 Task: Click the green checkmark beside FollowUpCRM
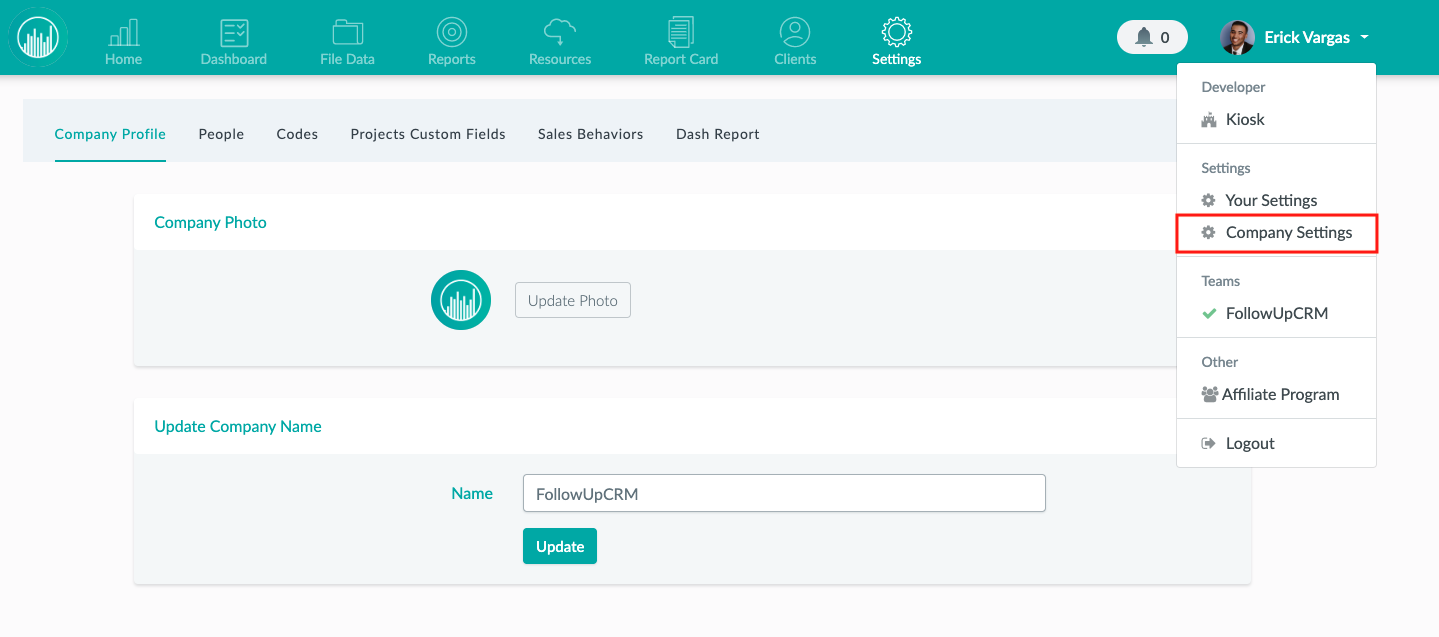pyautogui.click(x=1208, y=313)
